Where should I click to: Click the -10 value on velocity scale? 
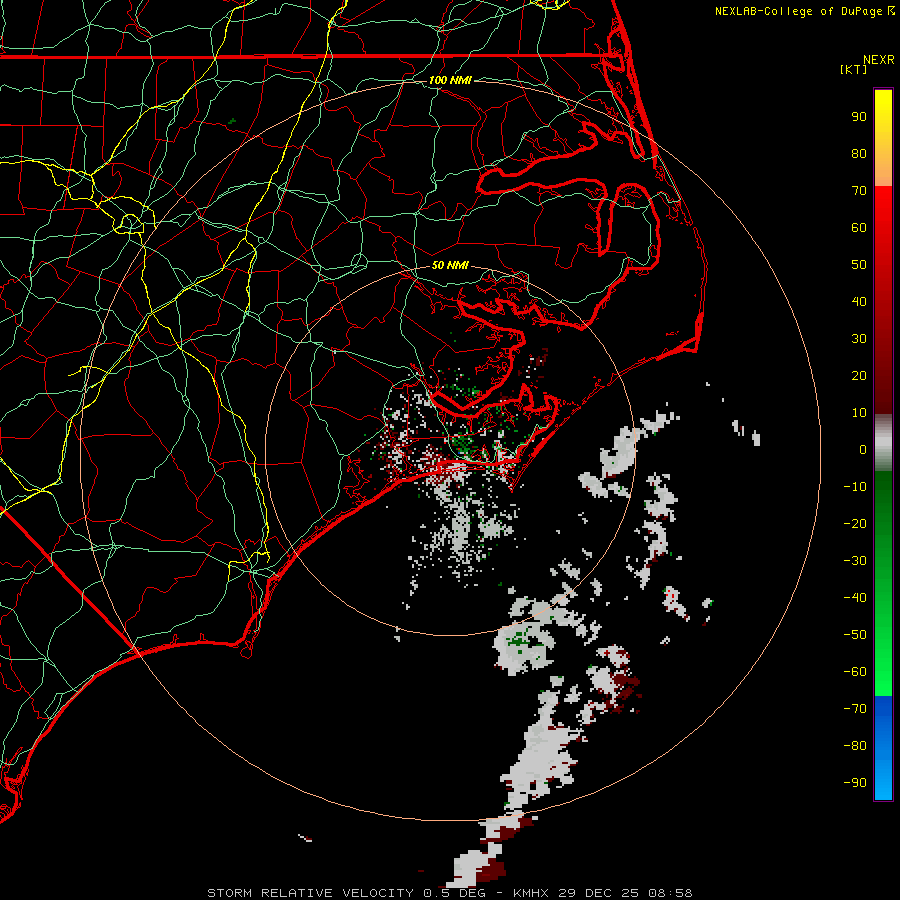click(855, 487)
